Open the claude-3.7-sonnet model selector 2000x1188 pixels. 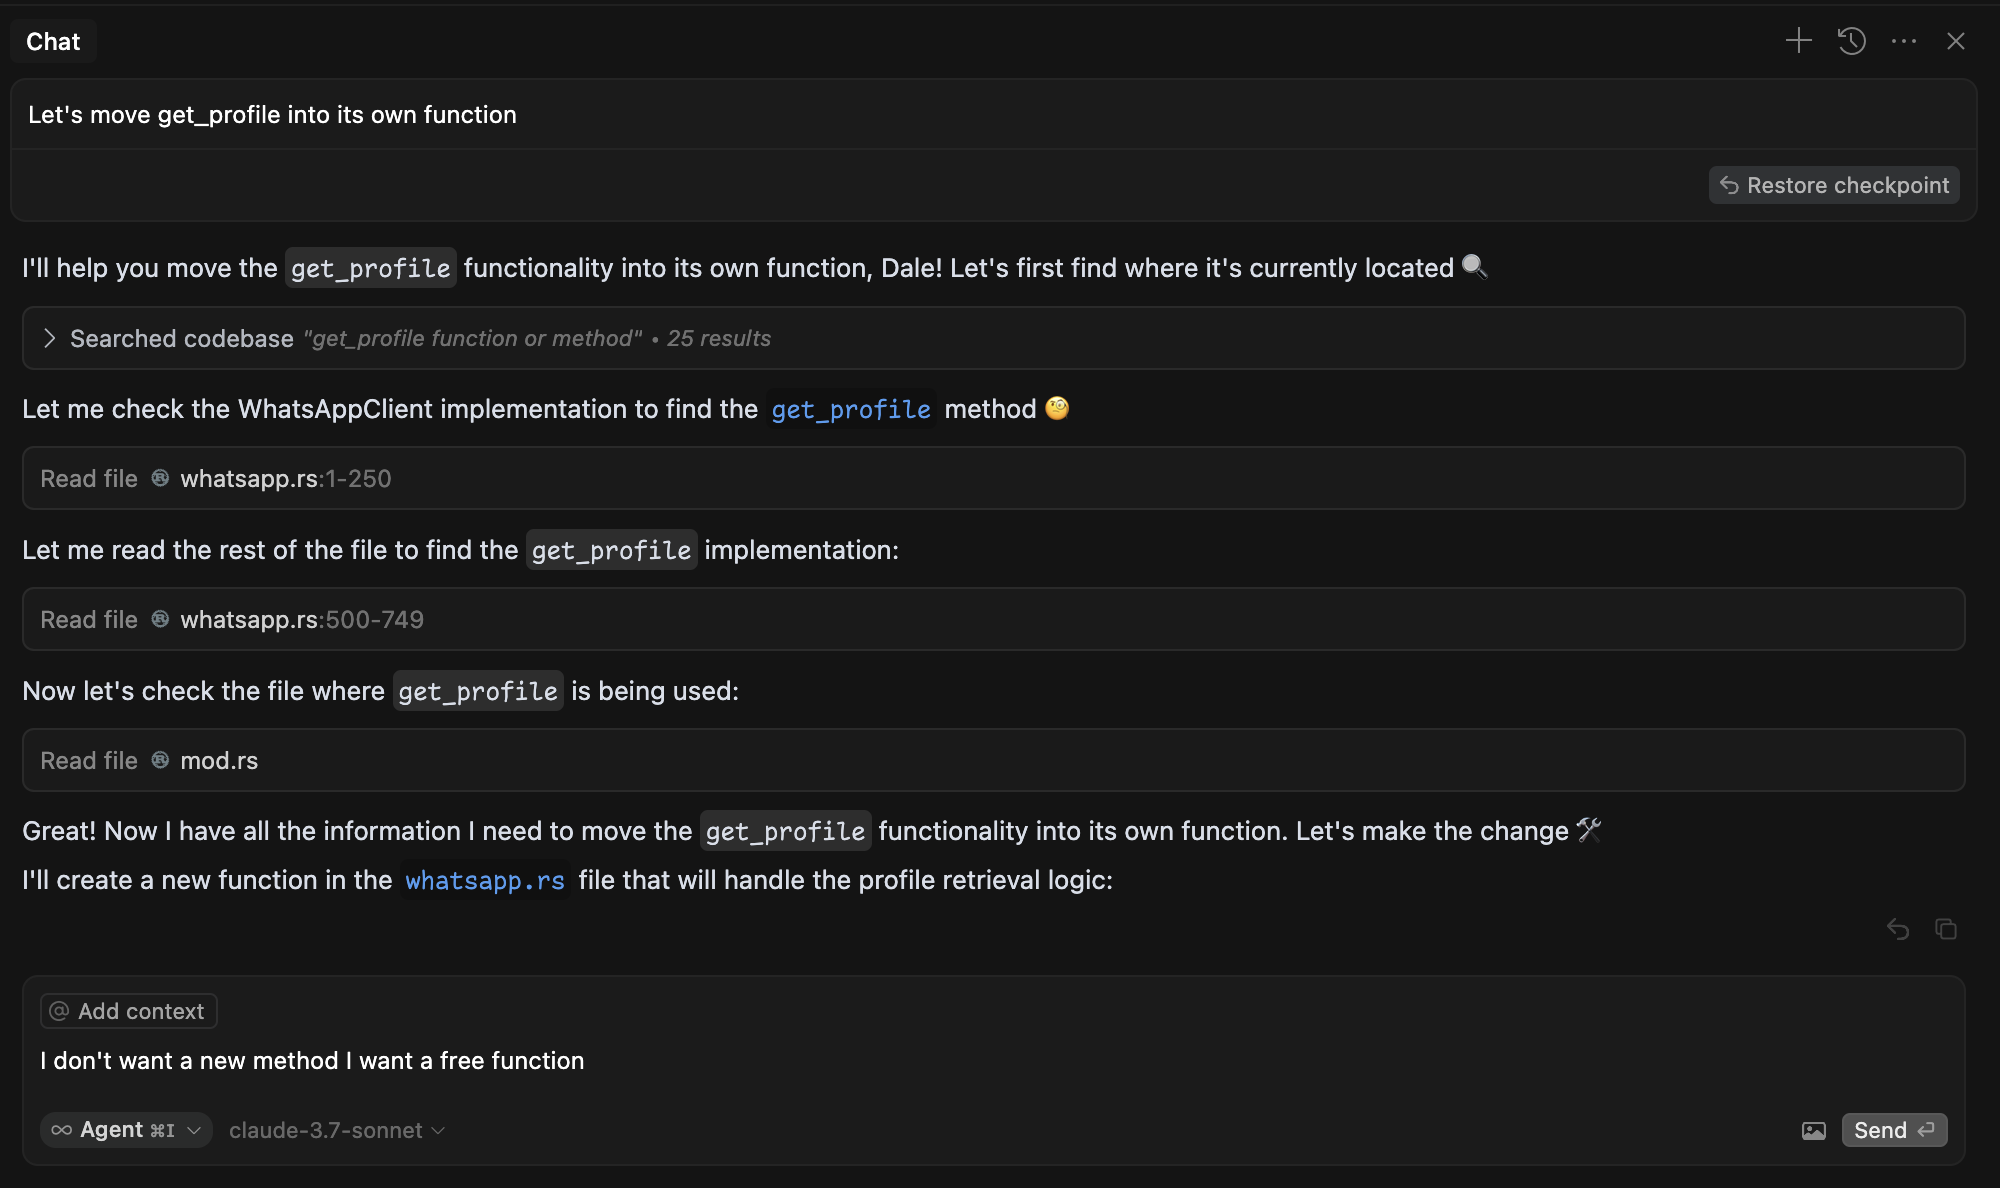tap(337, 1130)
